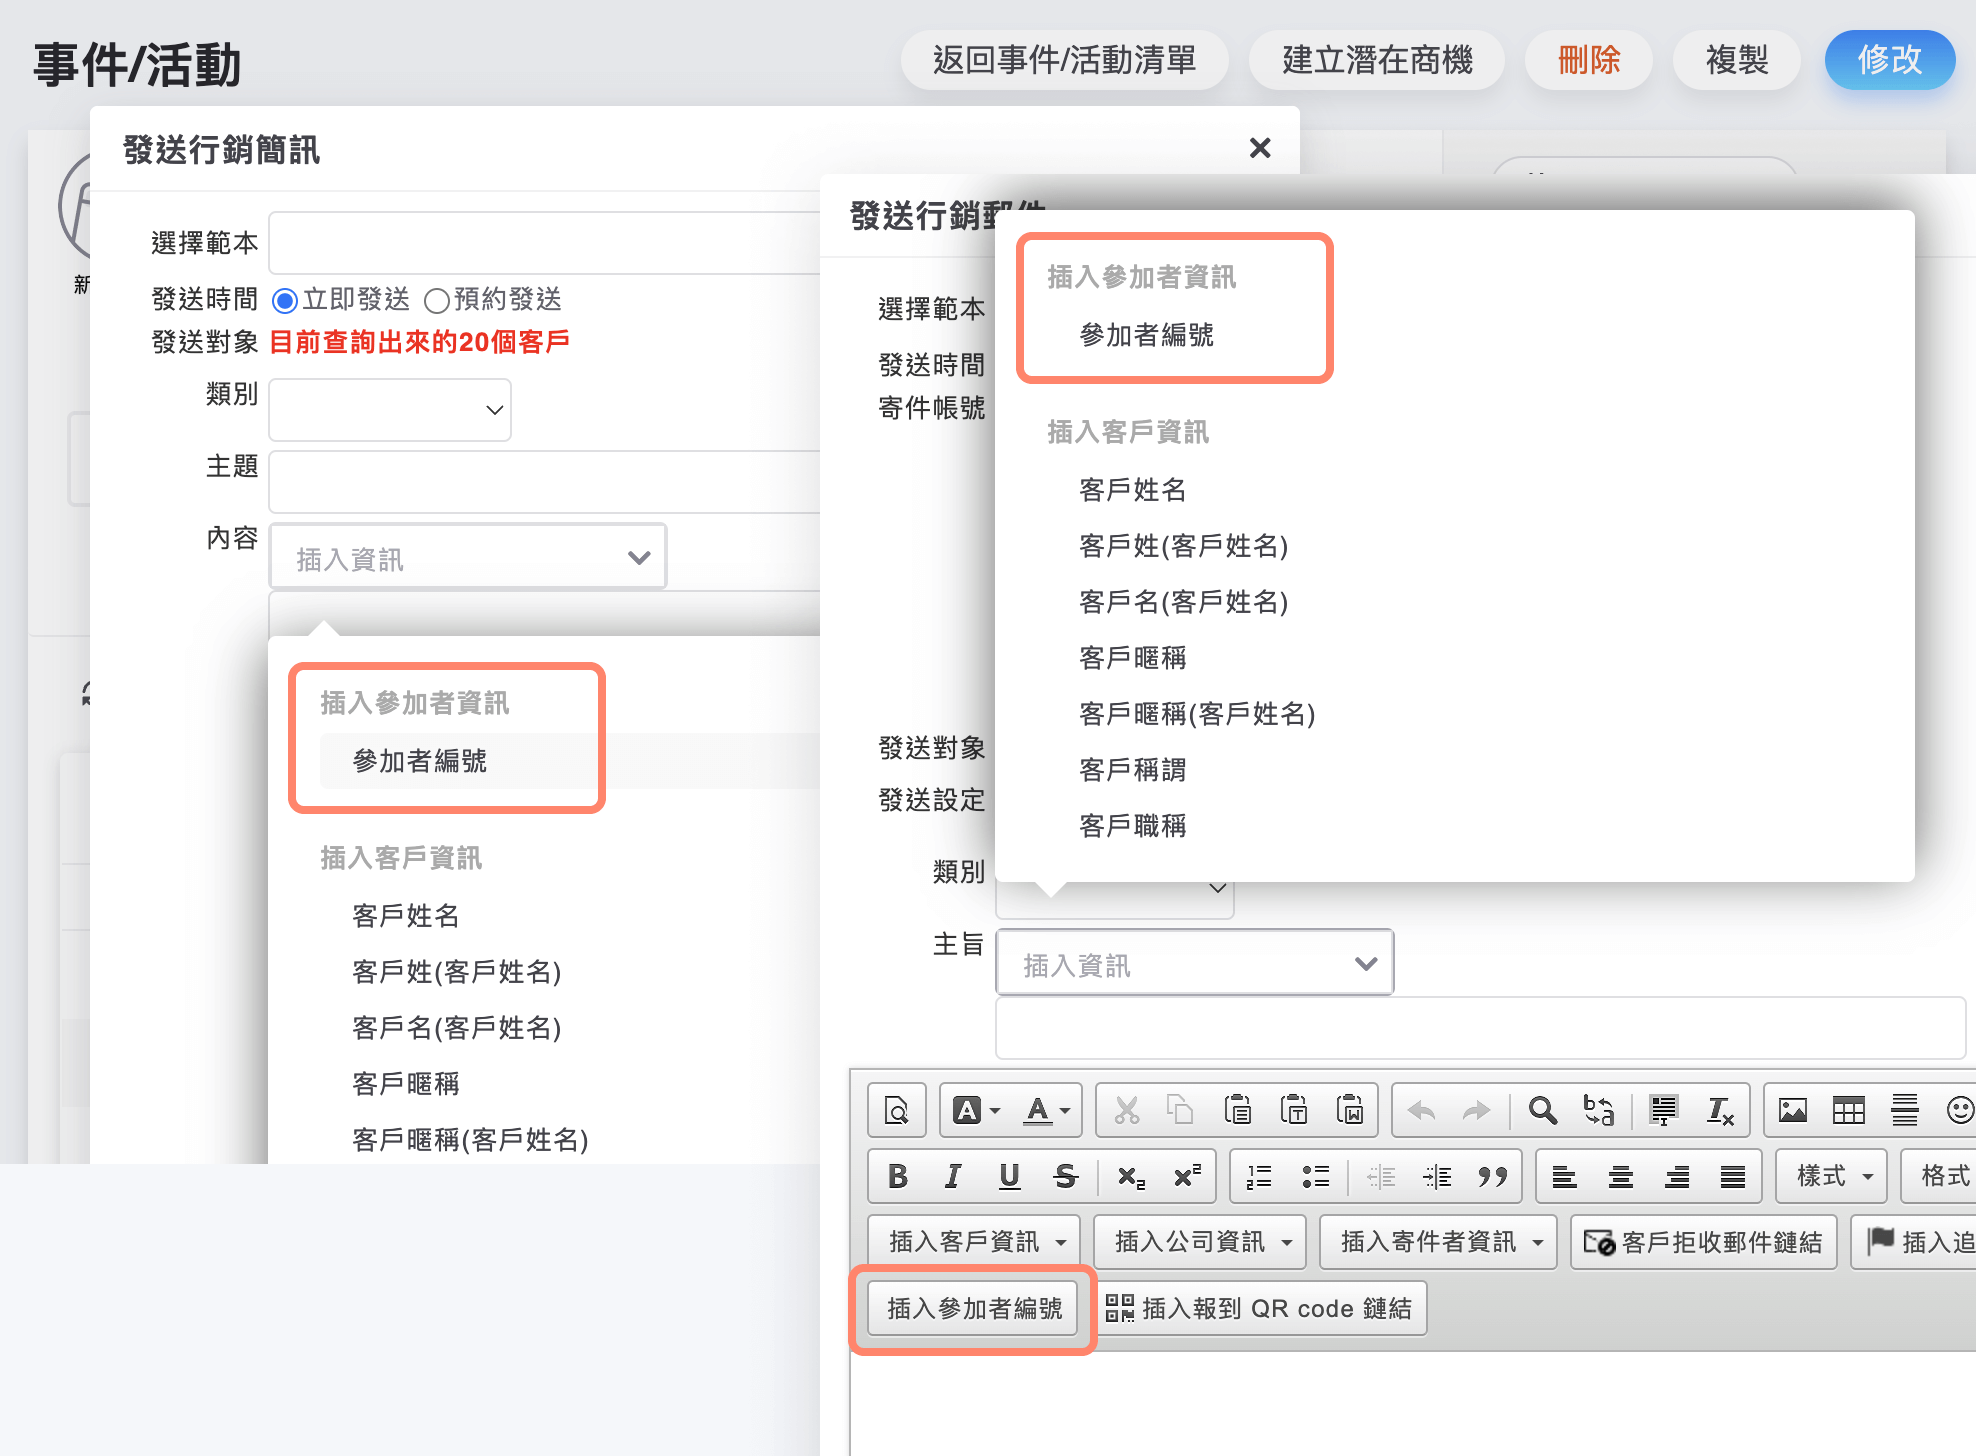Apply numbered list formatting

(1257, 1176)
